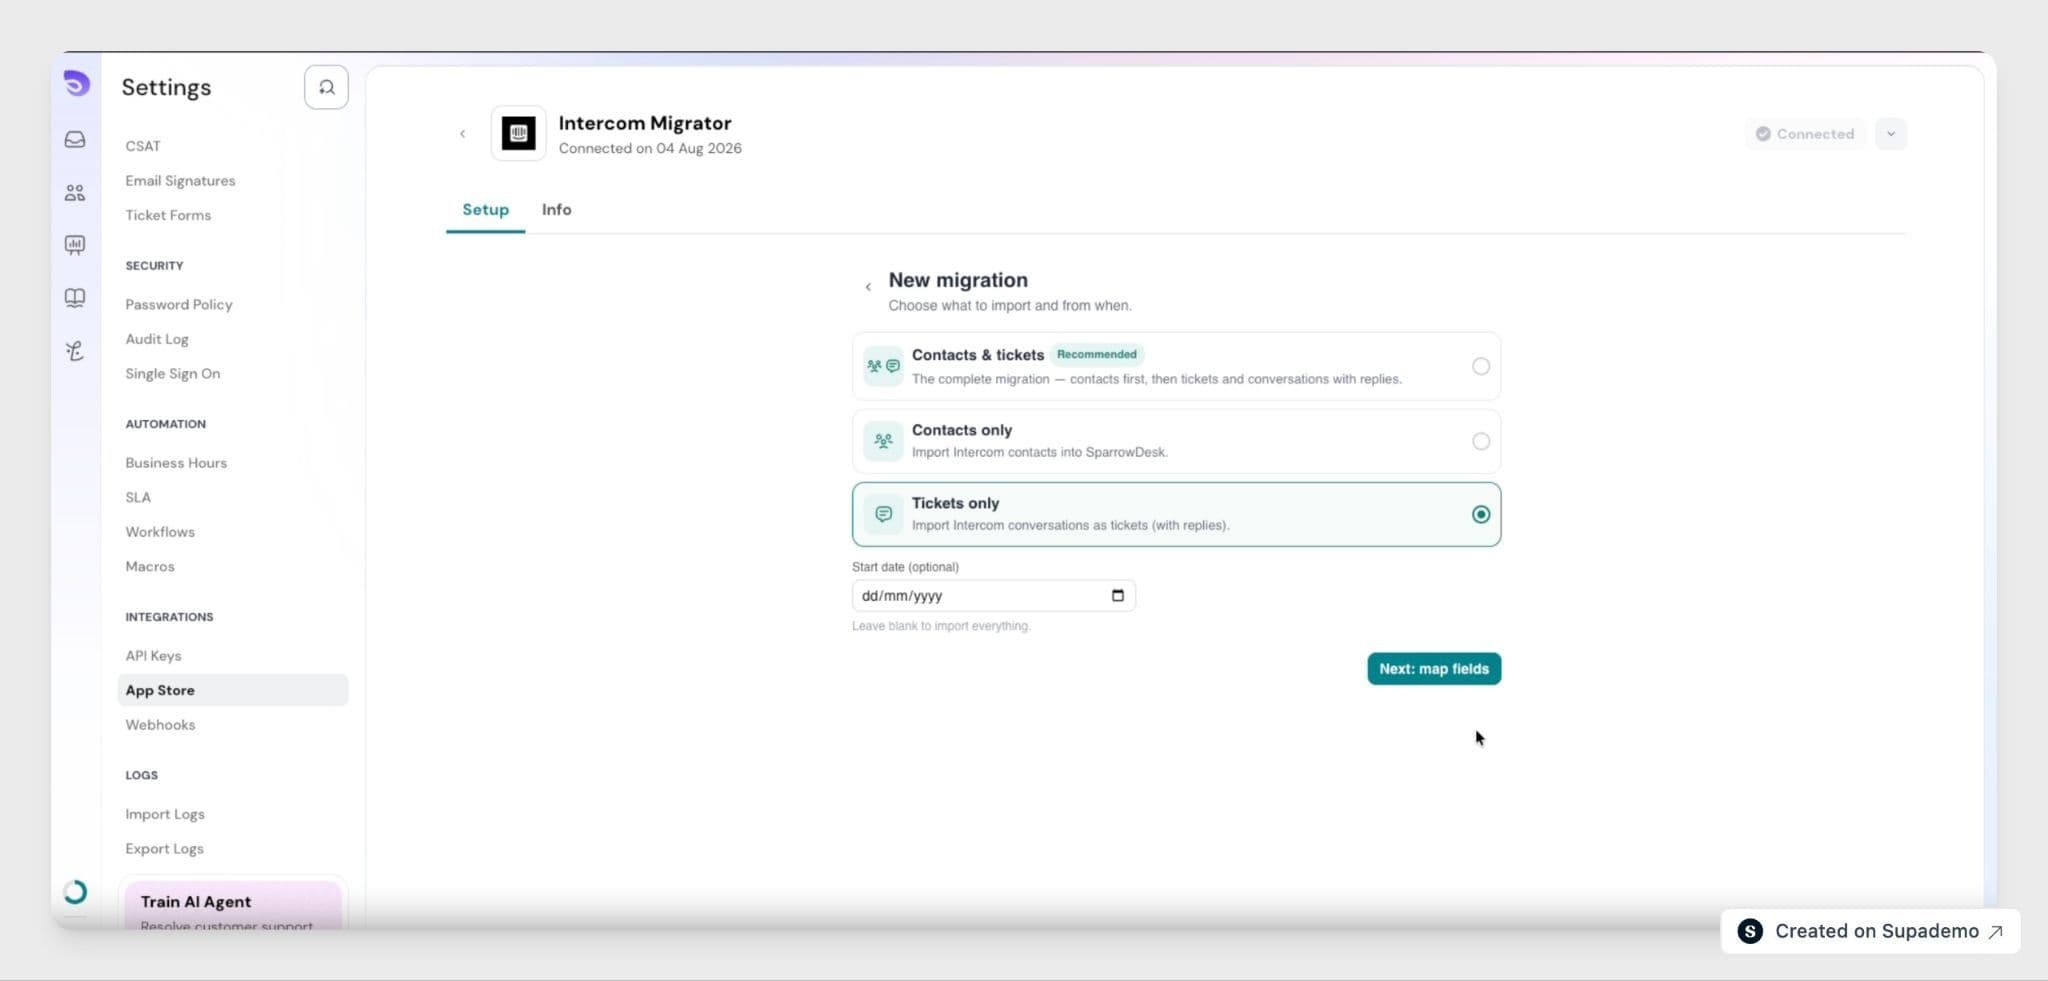Click the Intercom Migrator app logo
The height and width of the screenshot is (981, 2048).
click(518, 133)
